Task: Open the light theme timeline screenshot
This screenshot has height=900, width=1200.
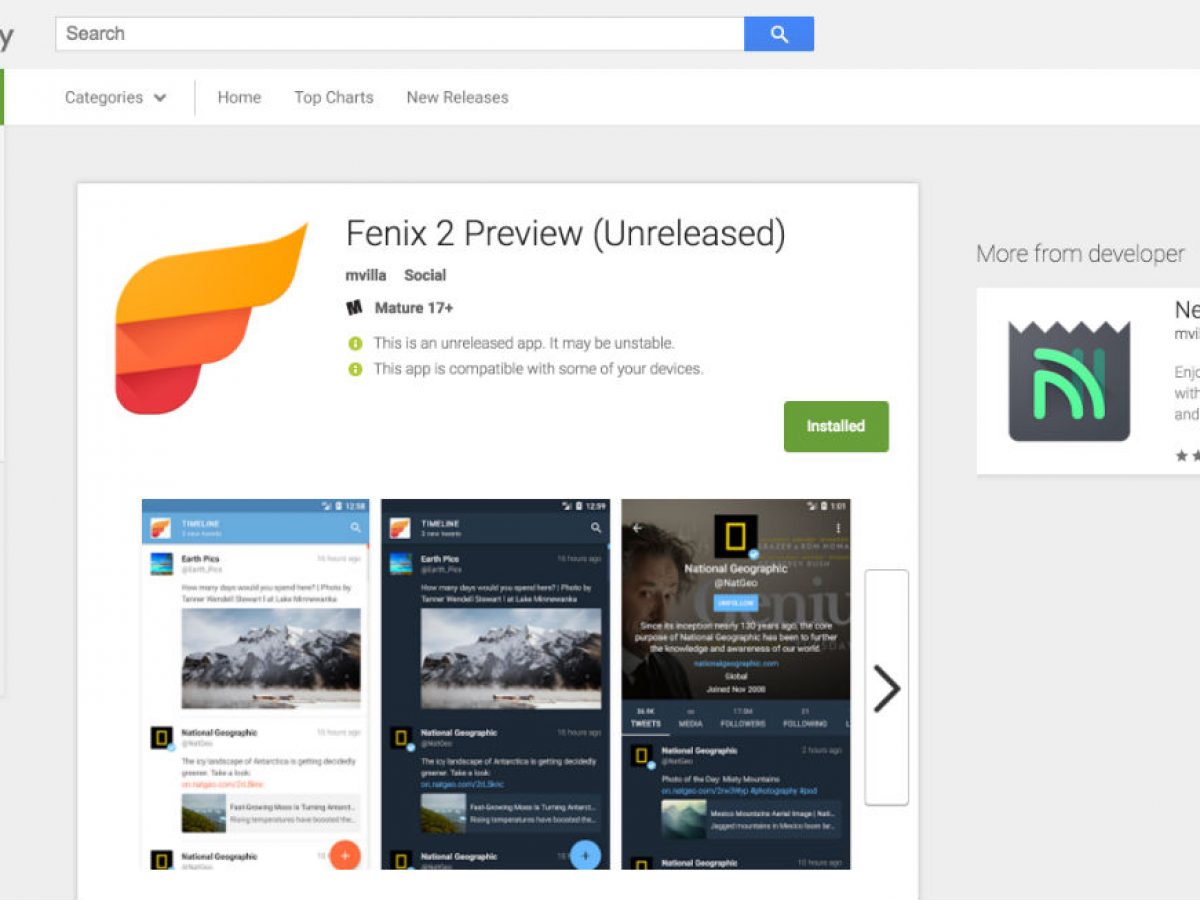Action: pos(255,684)
